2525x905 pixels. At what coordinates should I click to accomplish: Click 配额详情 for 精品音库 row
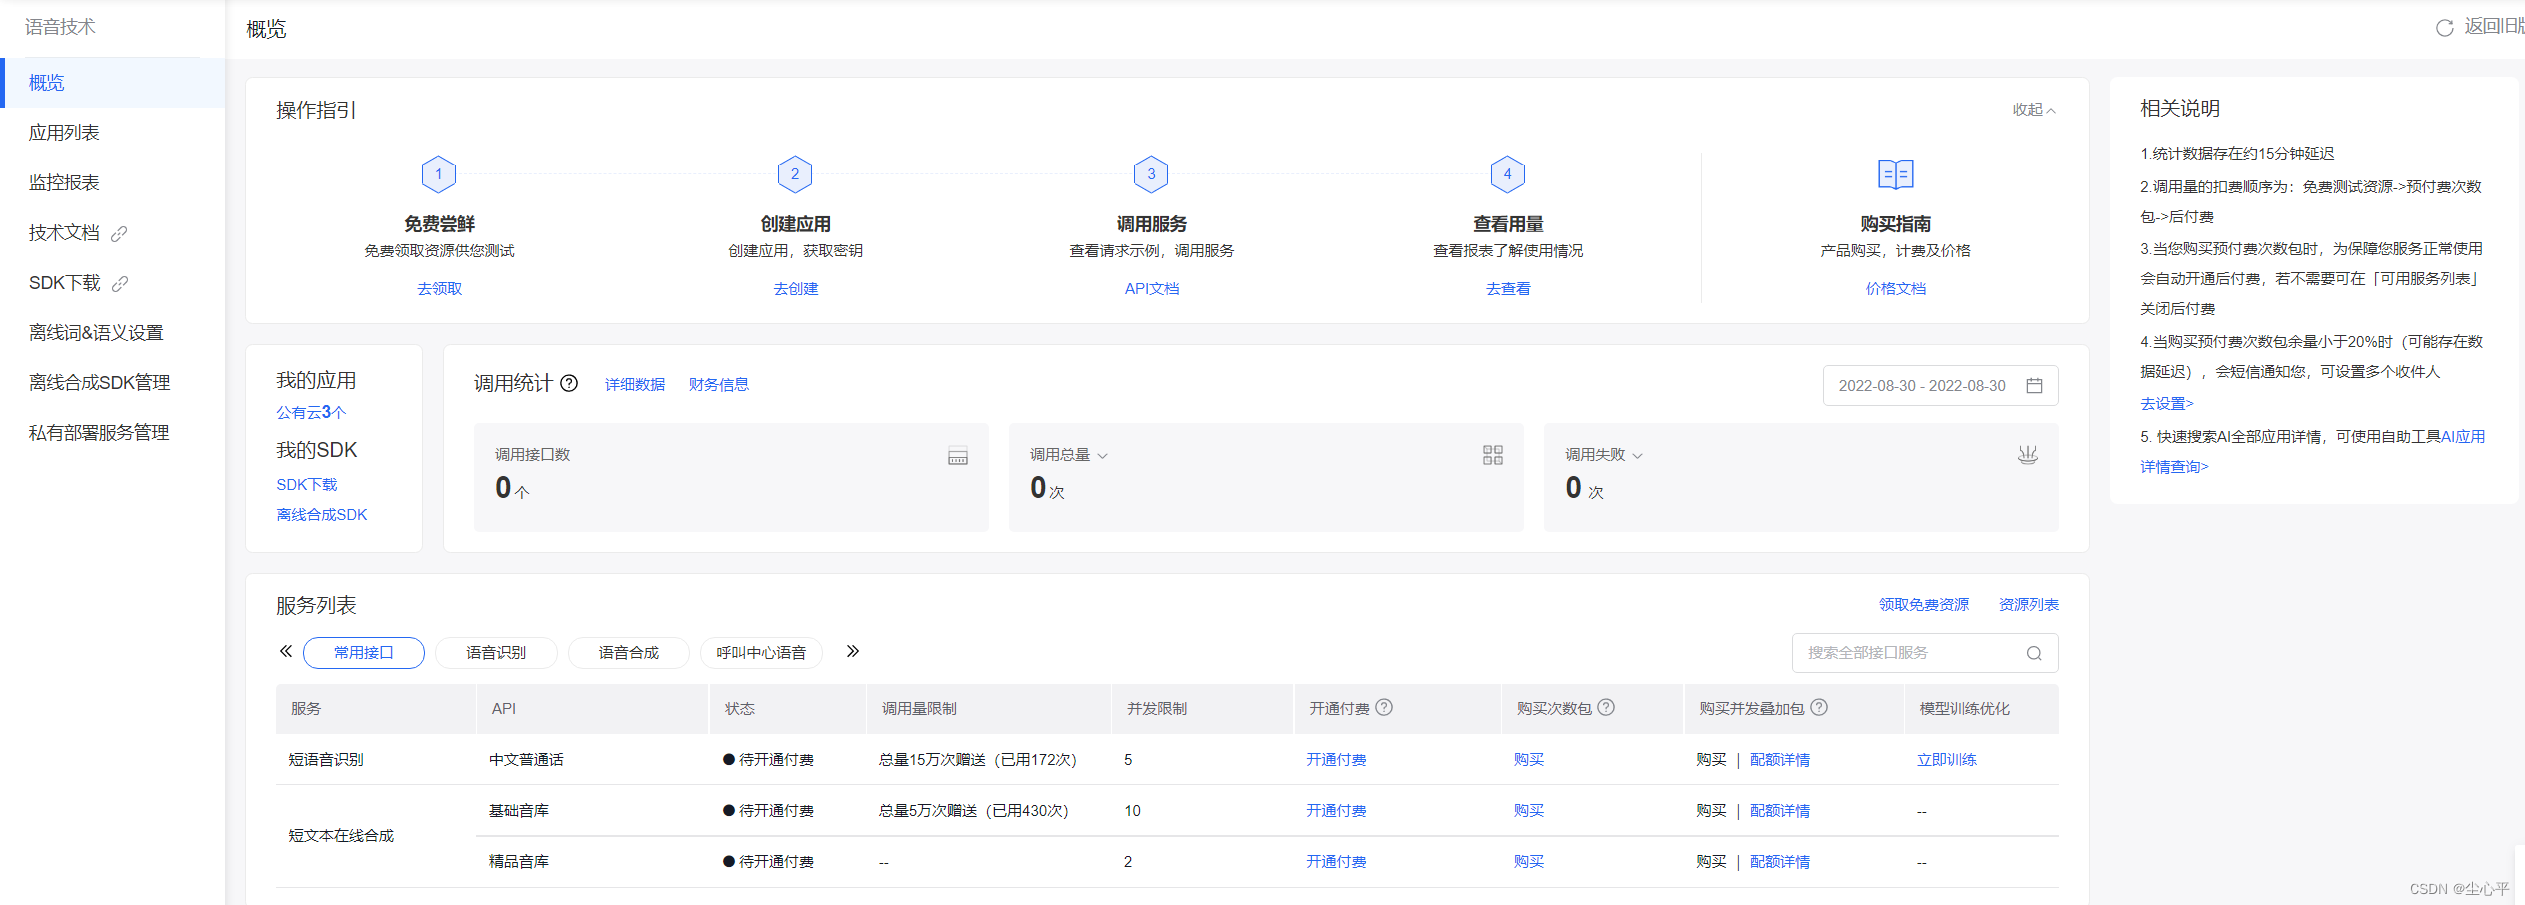(x=1780, y=862)
